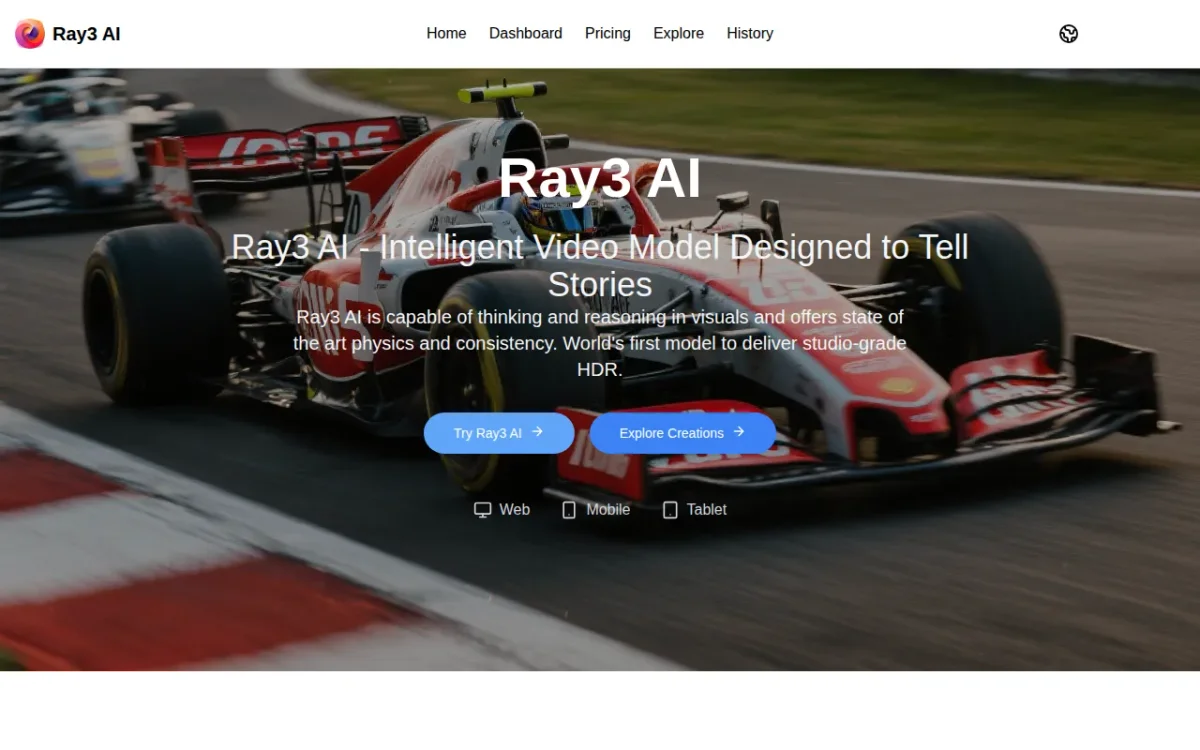Select the Tablet platform label
The height and width of the screenshot is (750, 1200).
706,510
